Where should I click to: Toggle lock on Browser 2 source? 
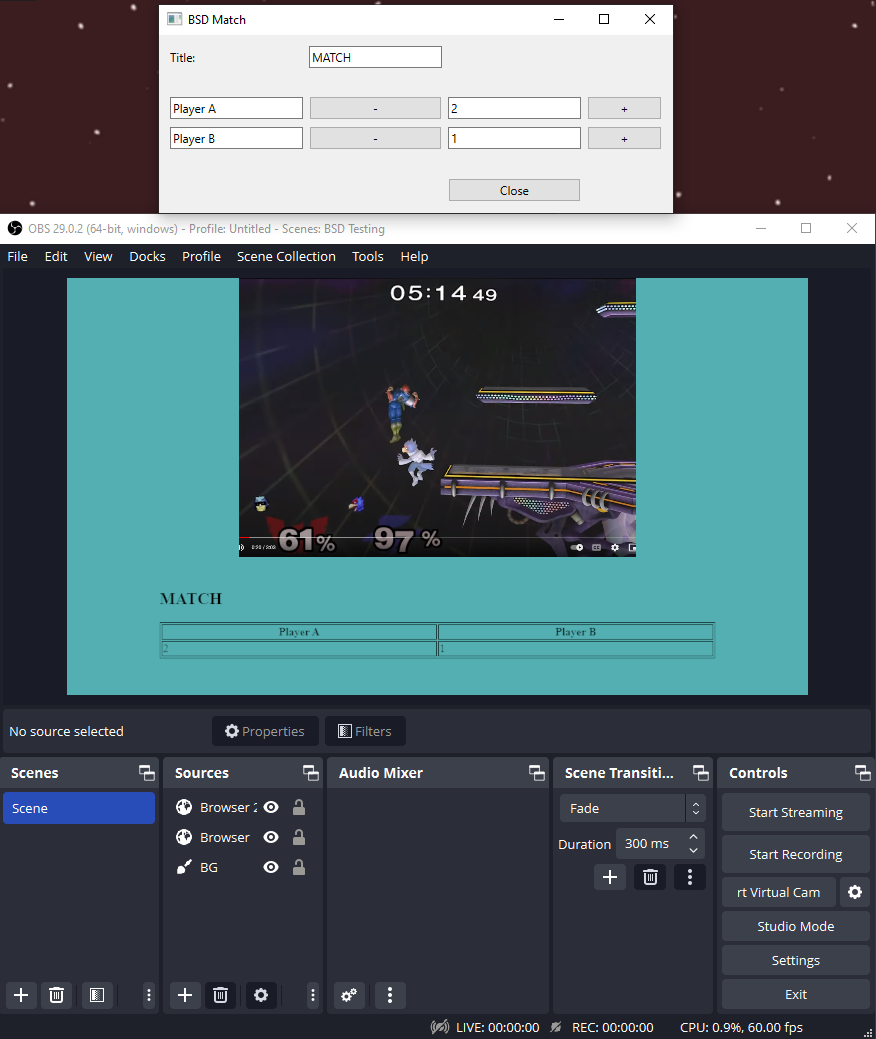[299, 807]
